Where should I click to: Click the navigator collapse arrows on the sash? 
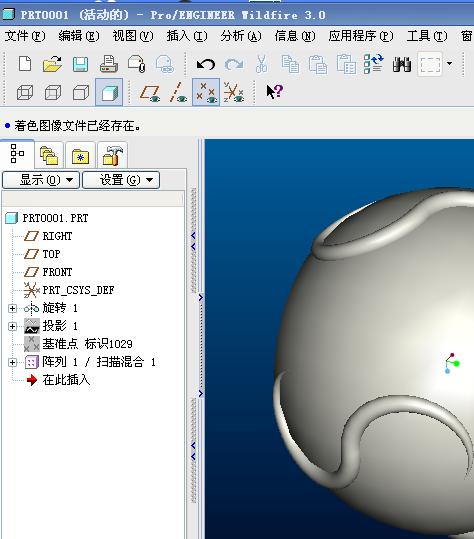point(193,241)
